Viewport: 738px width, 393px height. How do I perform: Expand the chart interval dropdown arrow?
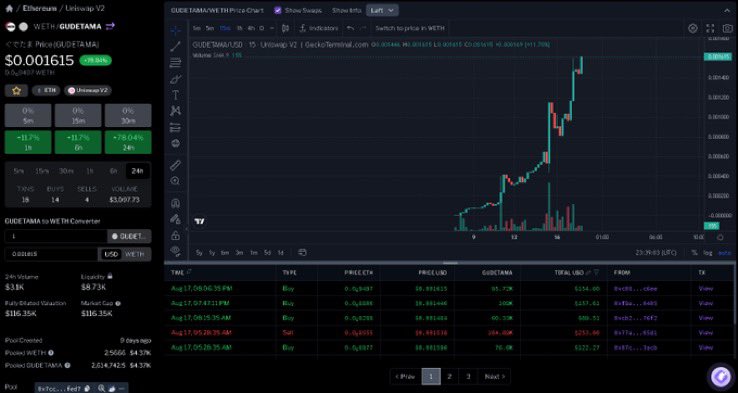(x=272, y=28)
